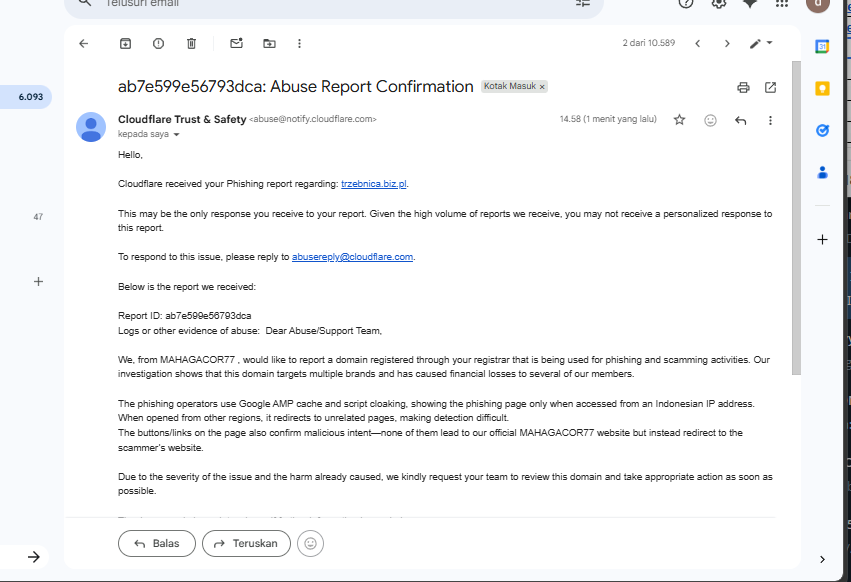Go to older email chevron
The width and height of the screenshot is (851, 582).
coord(727,43)
